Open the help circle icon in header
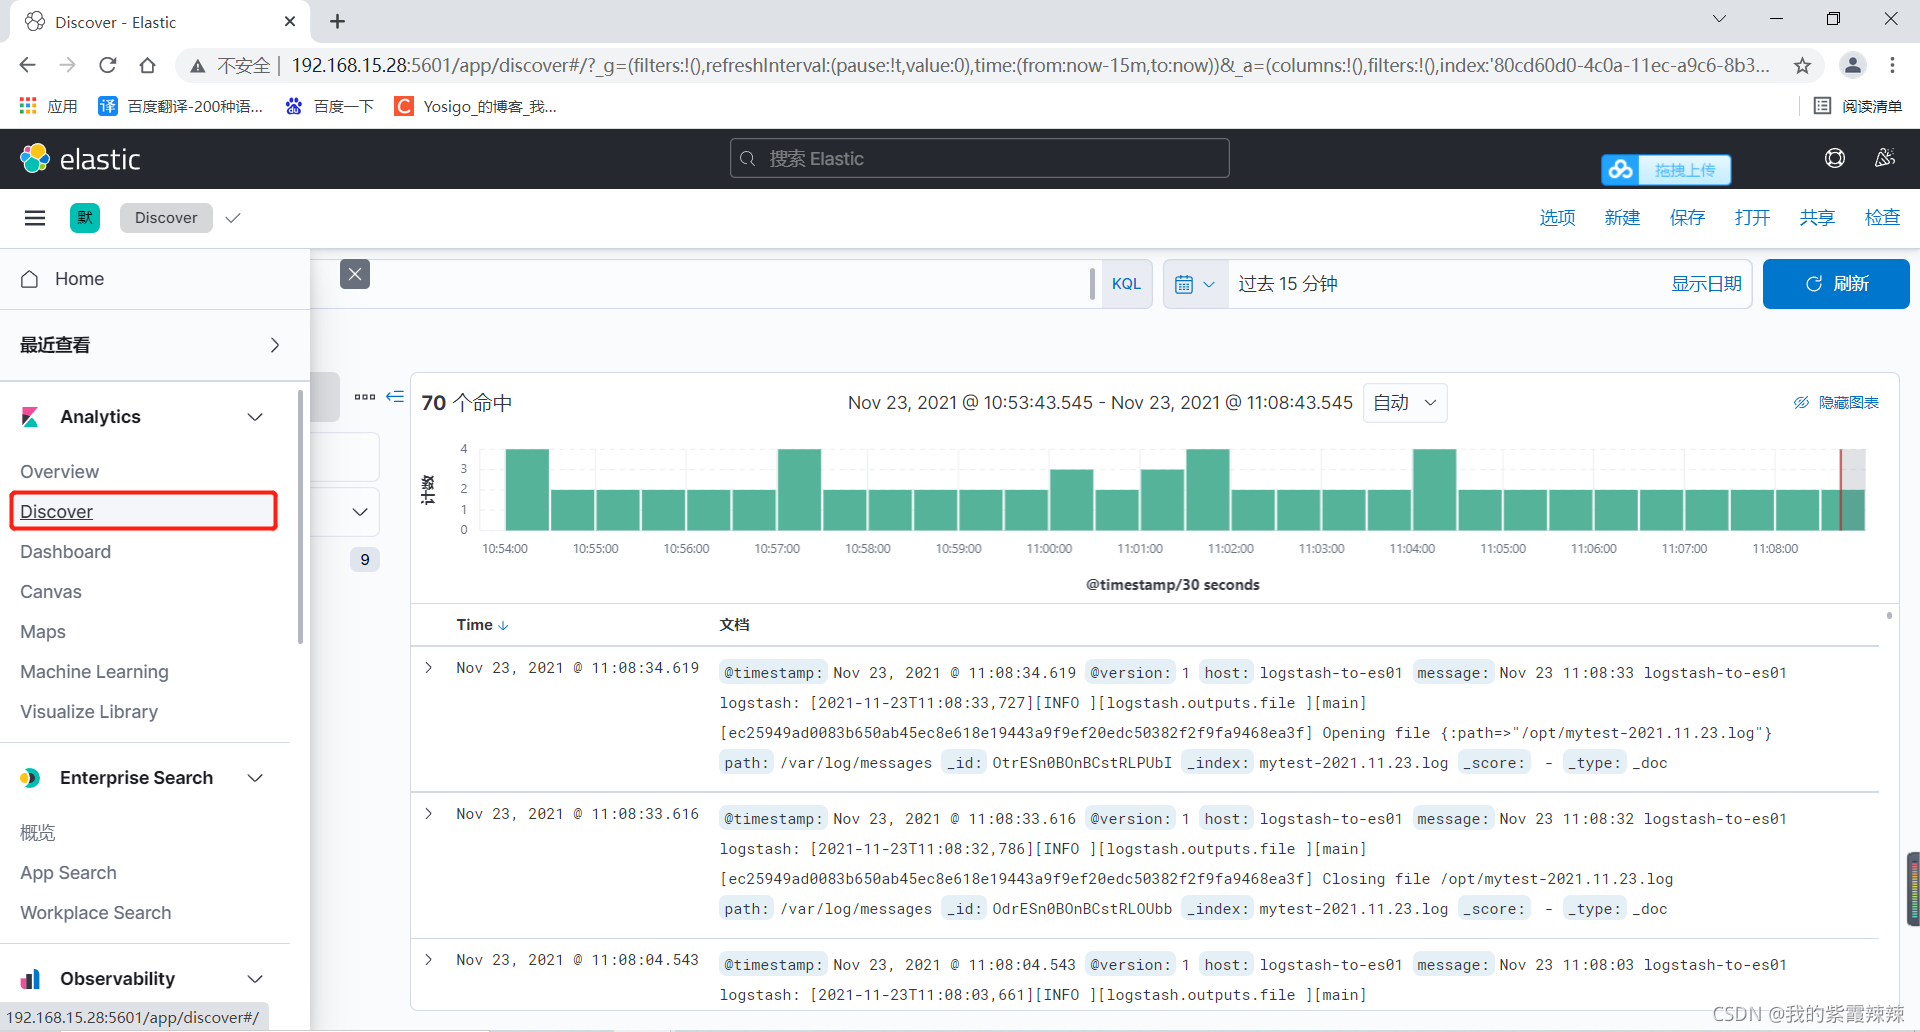This screenshot has height=1032, width=1920. pos(1834,158)
